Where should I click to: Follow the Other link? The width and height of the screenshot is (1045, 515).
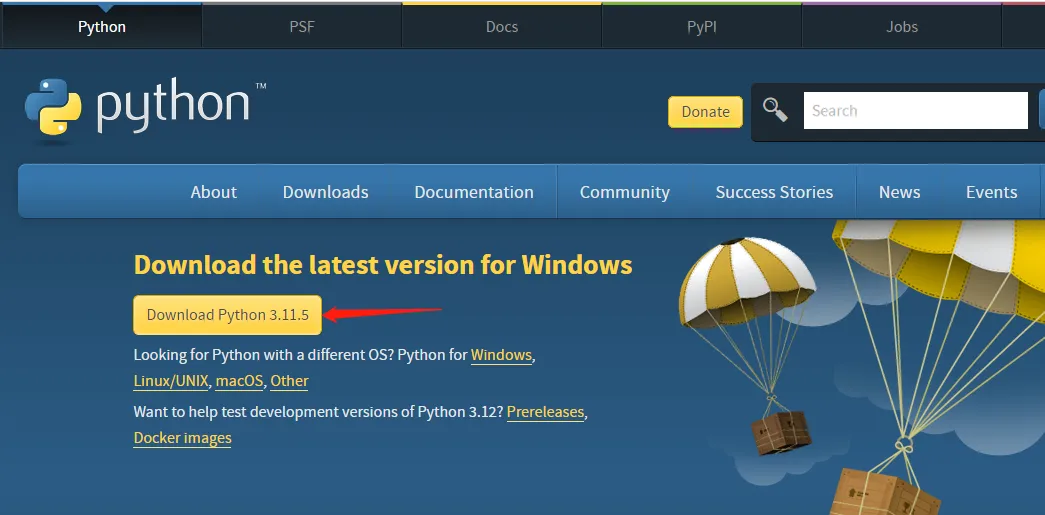tap(289, 381)
